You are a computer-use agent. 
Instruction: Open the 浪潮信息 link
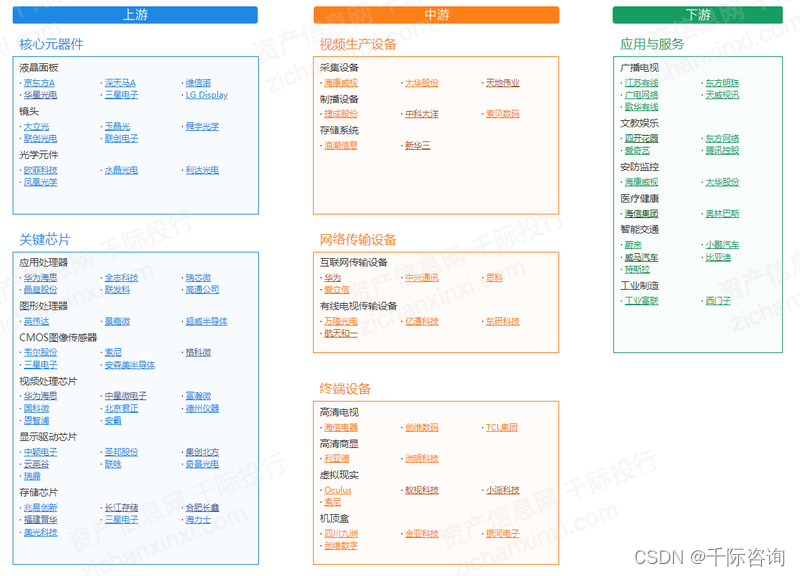tap(341, 146)
